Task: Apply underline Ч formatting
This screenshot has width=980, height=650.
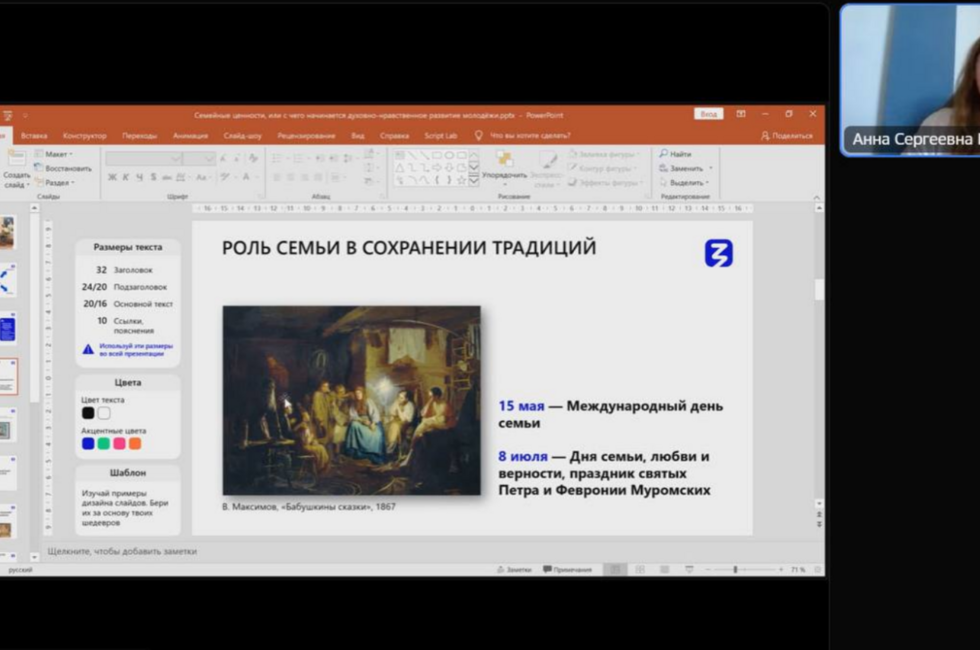Action: 139,178
